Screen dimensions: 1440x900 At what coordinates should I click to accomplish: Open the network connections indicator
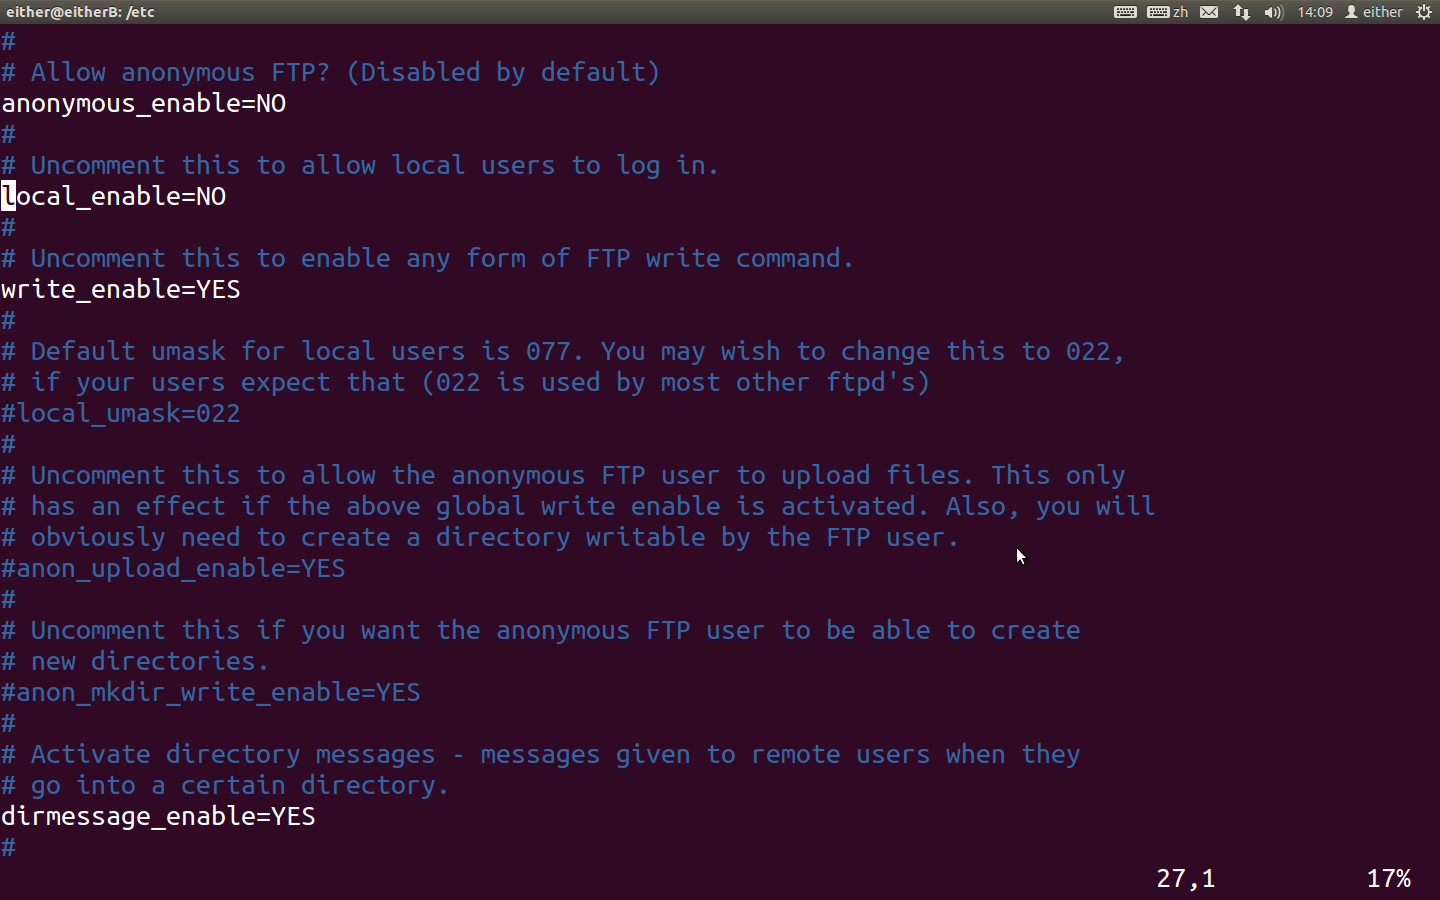point(1242,12)
